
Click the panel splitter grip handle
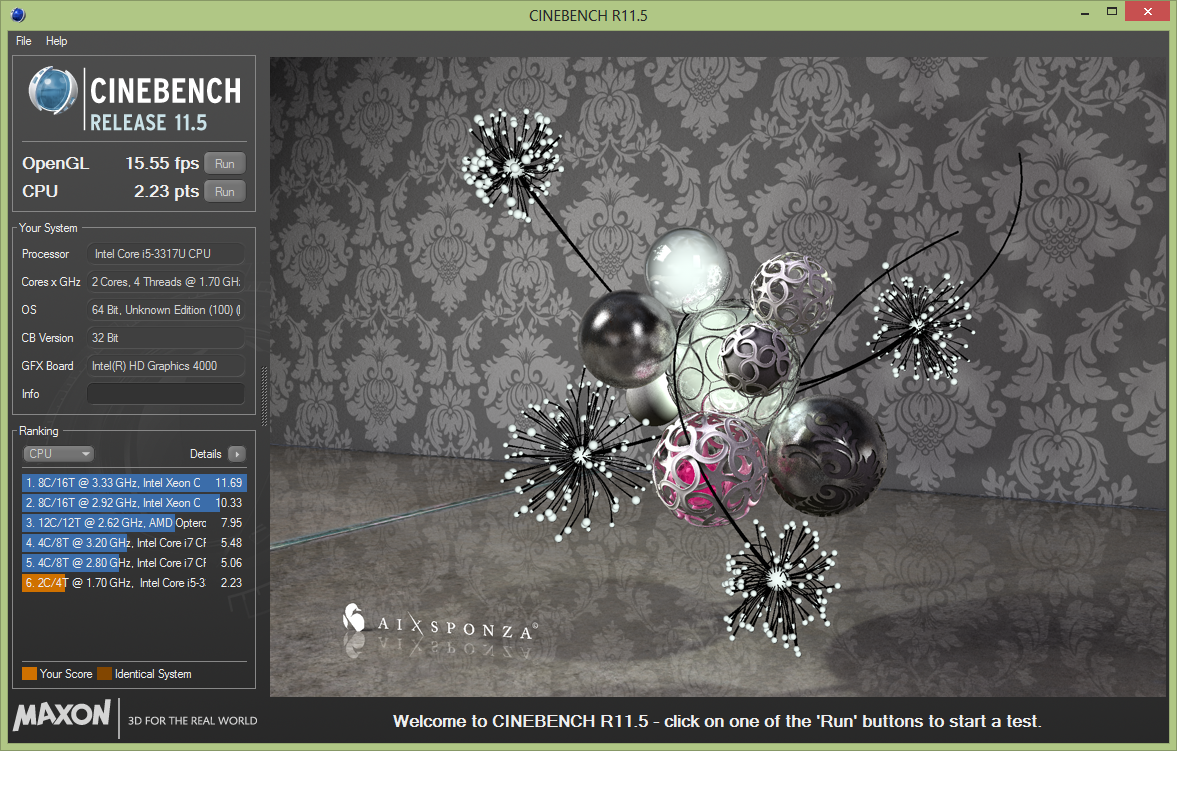coord(263,396)
